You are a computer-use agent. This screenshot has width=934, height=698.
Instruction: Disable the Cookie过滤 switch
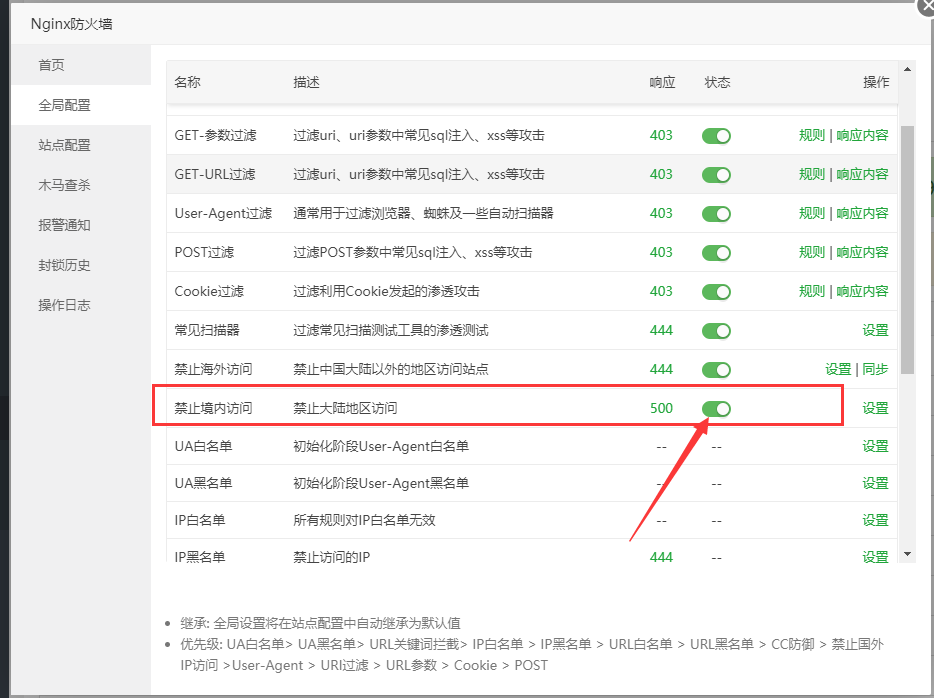(716, 292)
